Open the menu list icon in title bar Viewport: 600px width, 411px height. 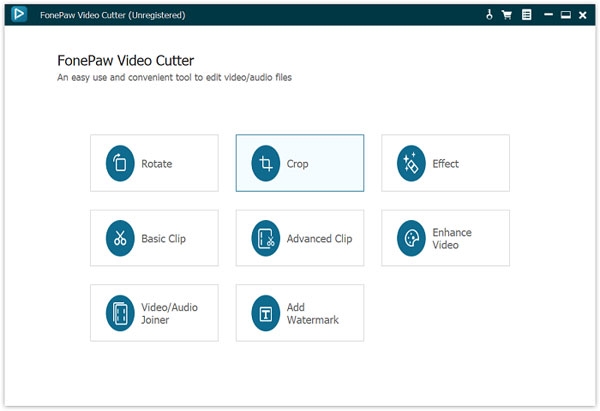pos(527,15)
